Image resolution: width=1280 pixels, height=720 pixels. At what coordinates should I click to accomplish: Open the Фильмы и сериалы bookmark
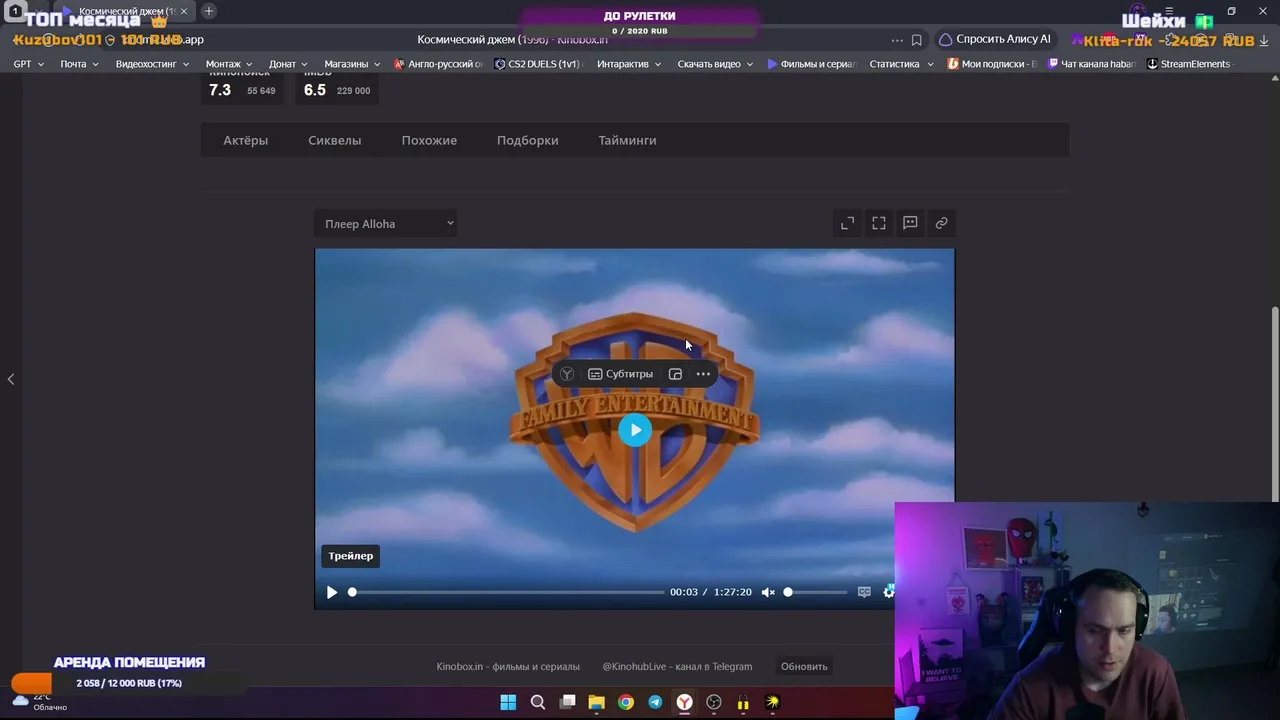tap(812, 64)
